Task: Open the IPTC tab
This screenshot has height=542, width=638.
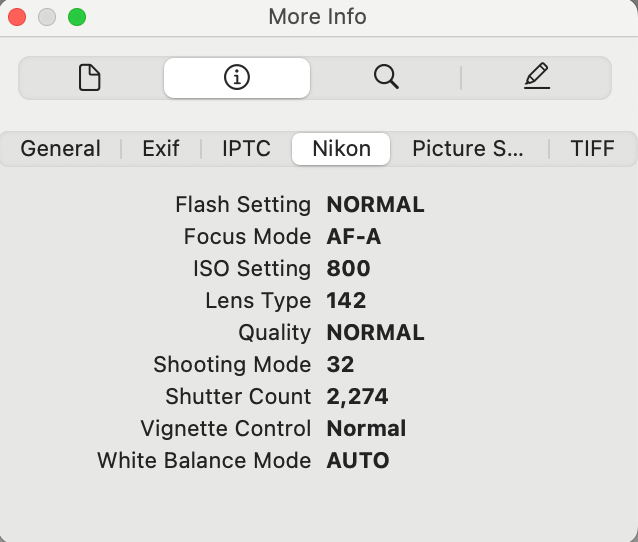Action: pos(247,149)
